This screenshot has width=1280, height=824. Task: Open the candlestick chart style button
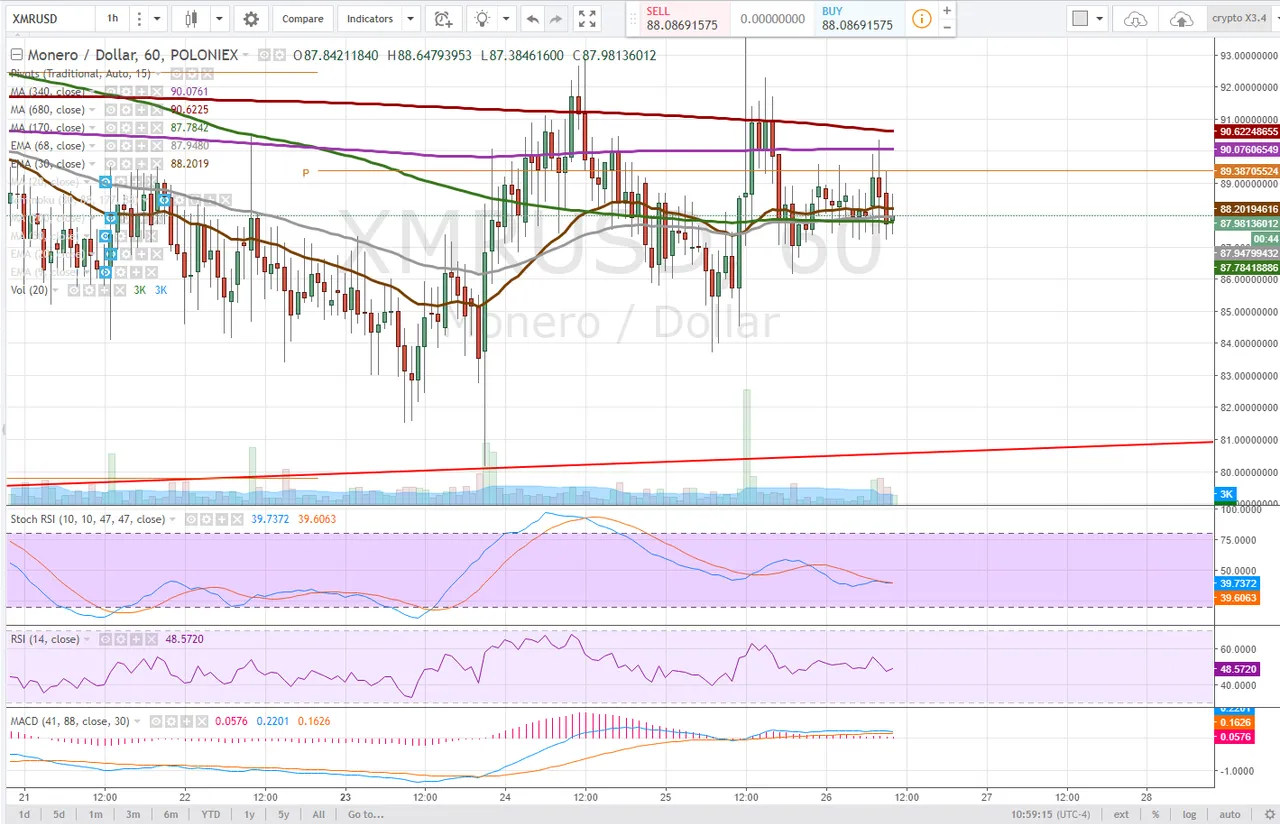(x=193, y=19)
